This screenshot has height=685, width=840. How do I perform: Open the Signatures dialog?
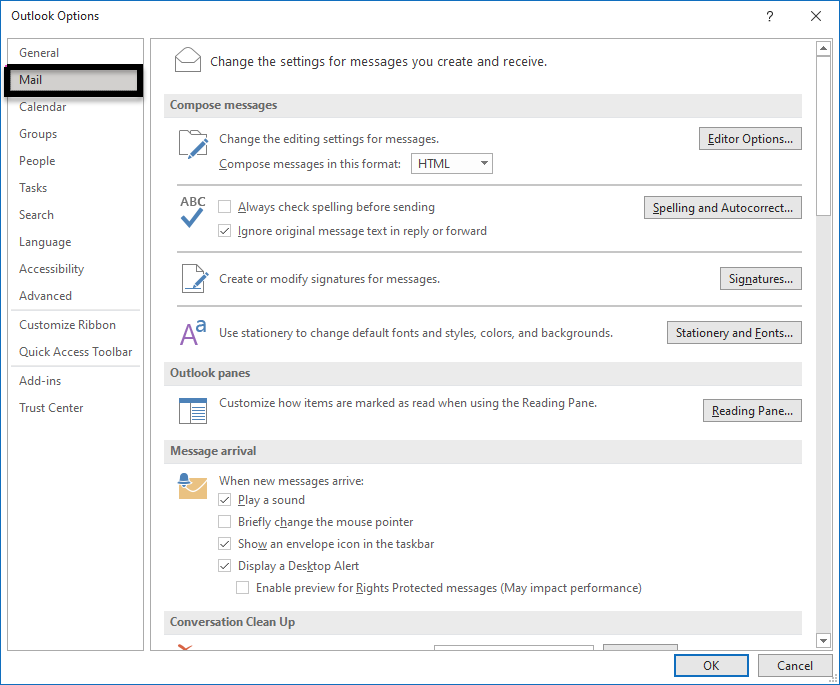coord(761,278)
